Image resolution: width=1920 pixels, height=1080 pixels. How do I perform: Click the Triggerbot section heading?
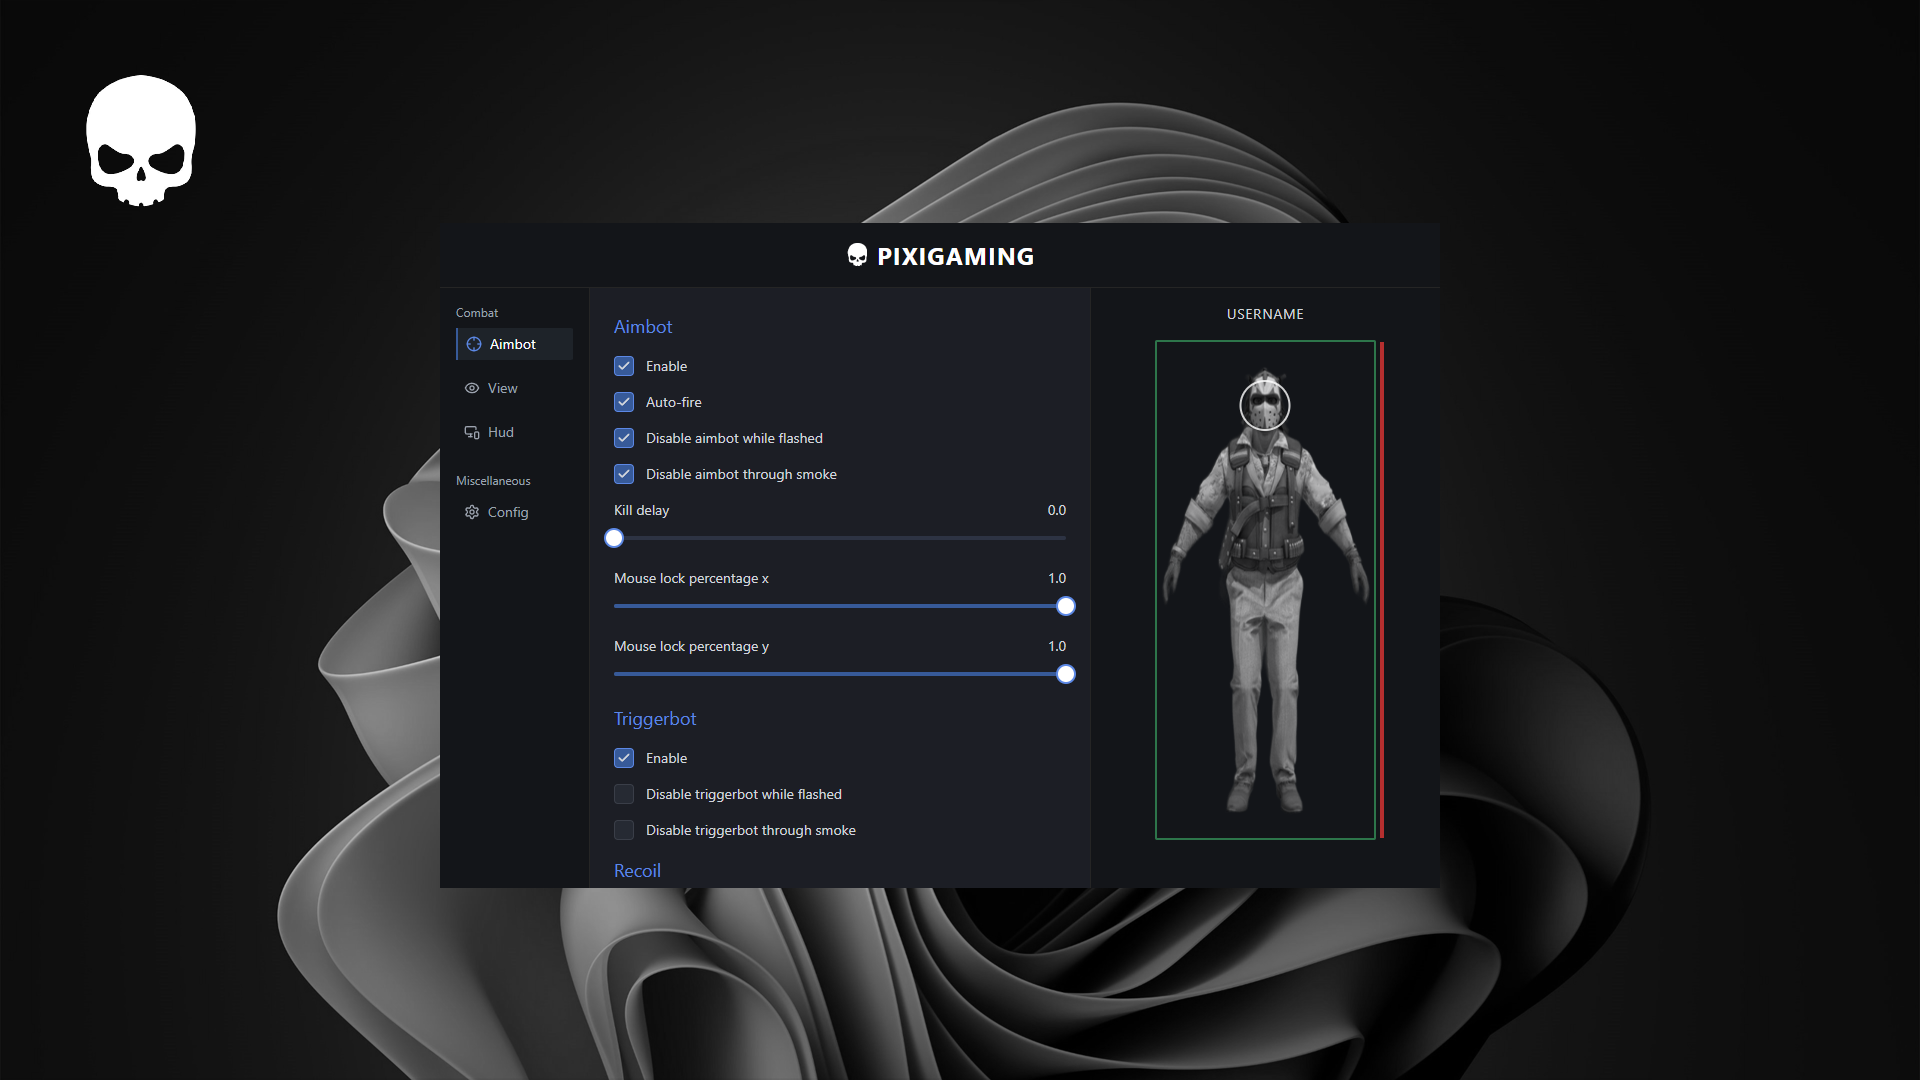(x=655, y=719)
